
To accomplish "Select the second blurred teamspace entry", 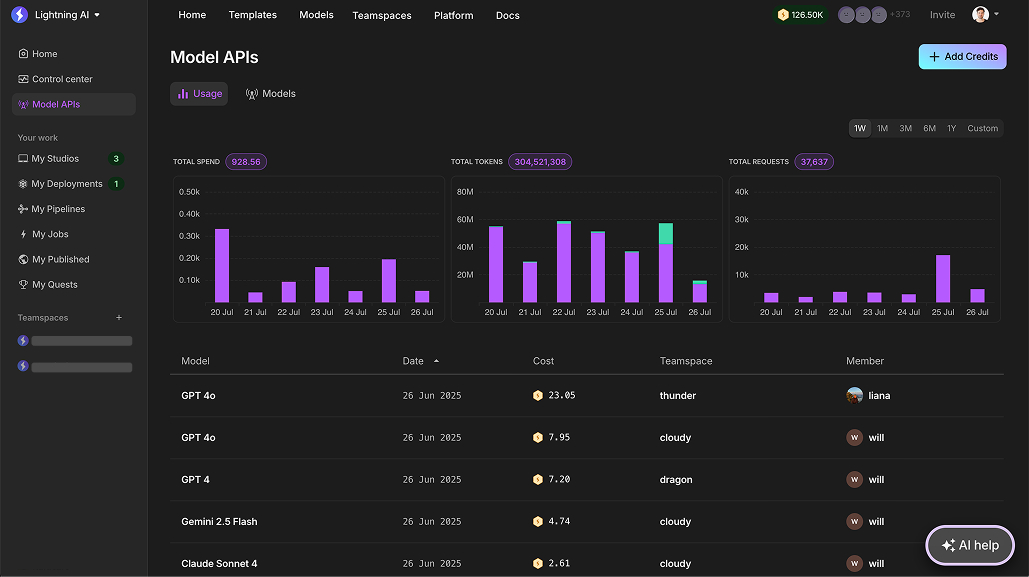I will [75, 366].
